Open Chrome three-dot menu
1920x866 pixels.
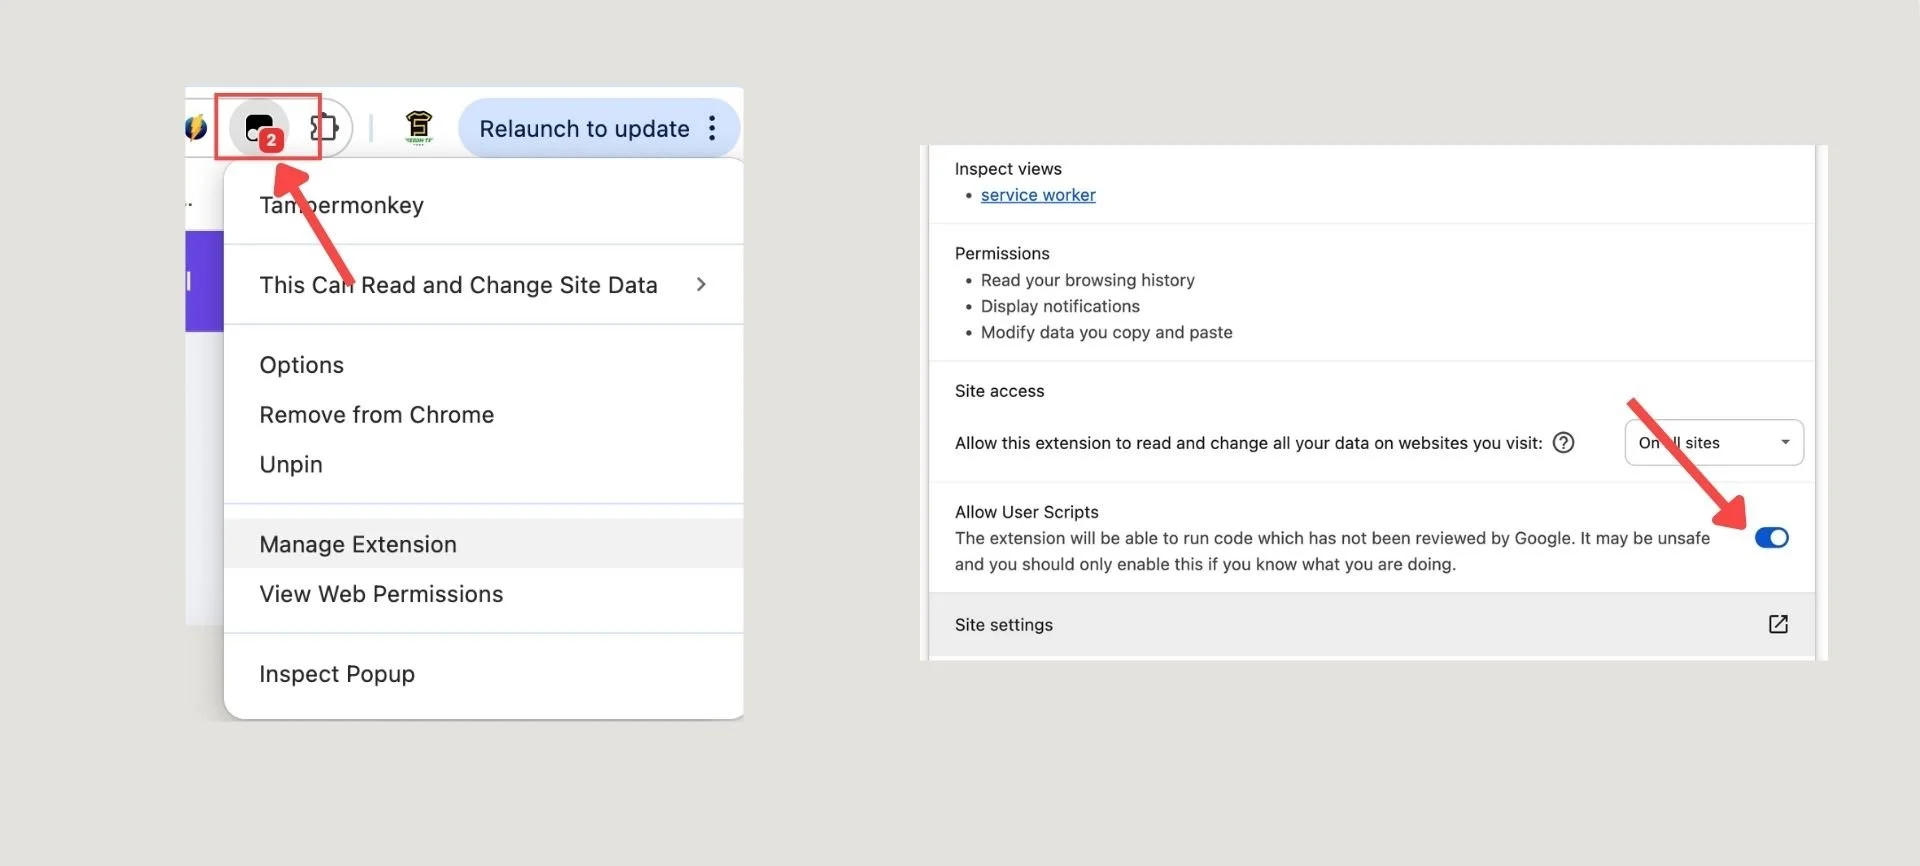712,128
